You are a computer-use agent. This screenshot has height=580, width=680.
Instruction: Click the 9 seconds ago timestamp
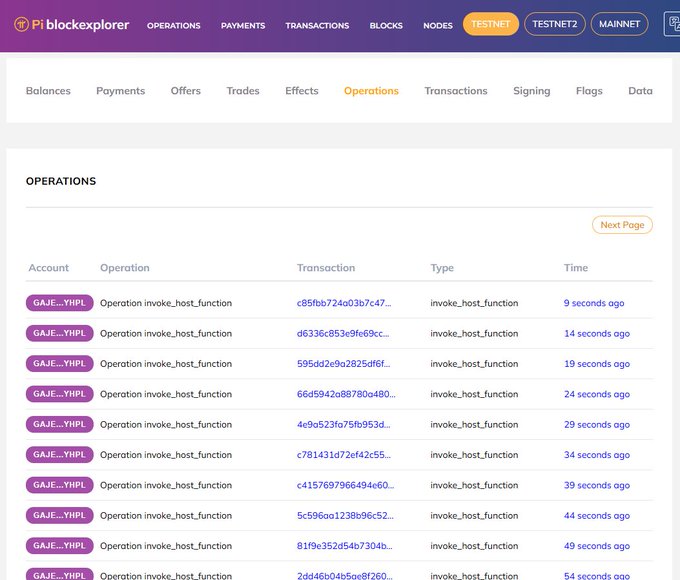coord(594,303)
